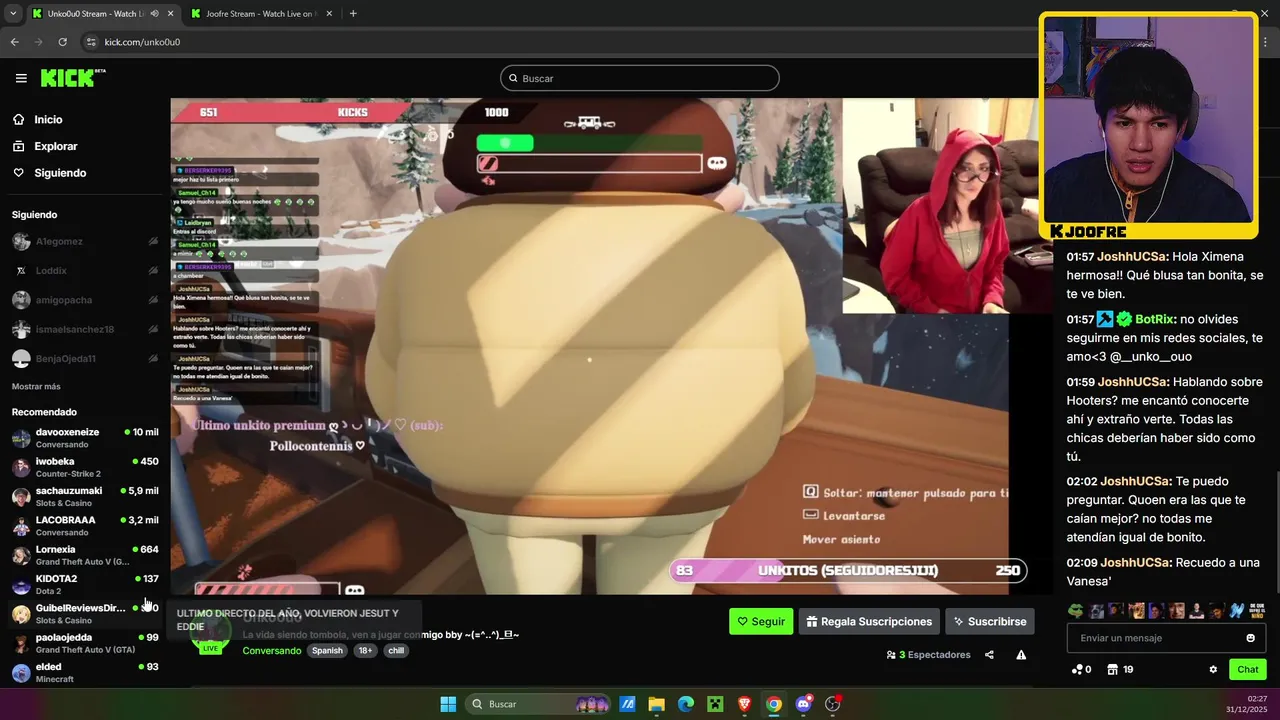Click the channel points icon showing 0
1280x720 pixels.
(x=1076, y=669)
